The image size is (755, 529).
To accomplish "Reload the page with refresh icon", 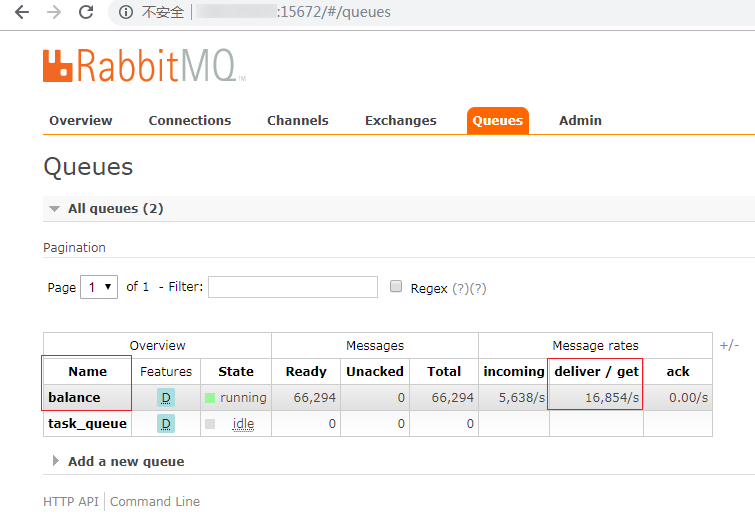I will click(86, 12).
